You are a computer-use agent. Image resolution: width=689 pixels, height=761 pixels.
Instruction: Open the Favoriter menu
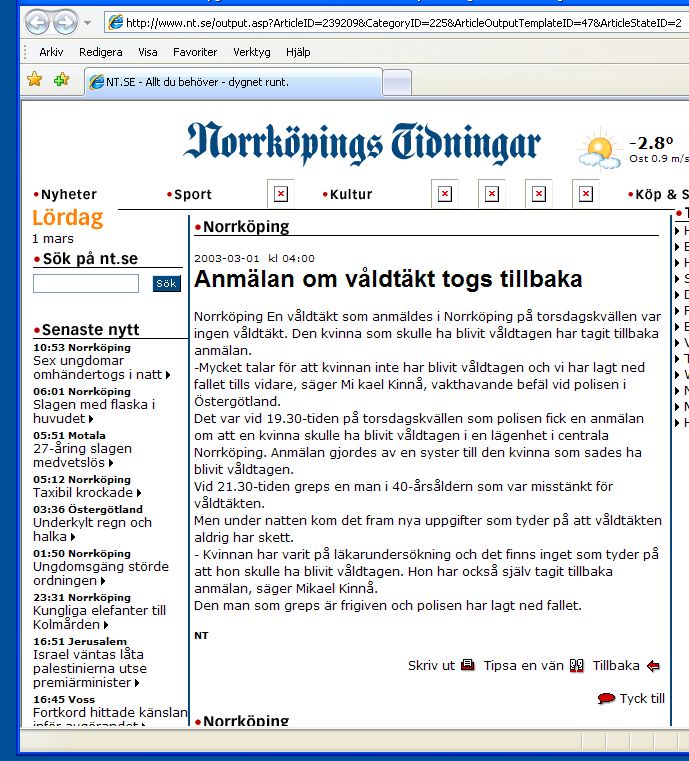coord(195,52)
